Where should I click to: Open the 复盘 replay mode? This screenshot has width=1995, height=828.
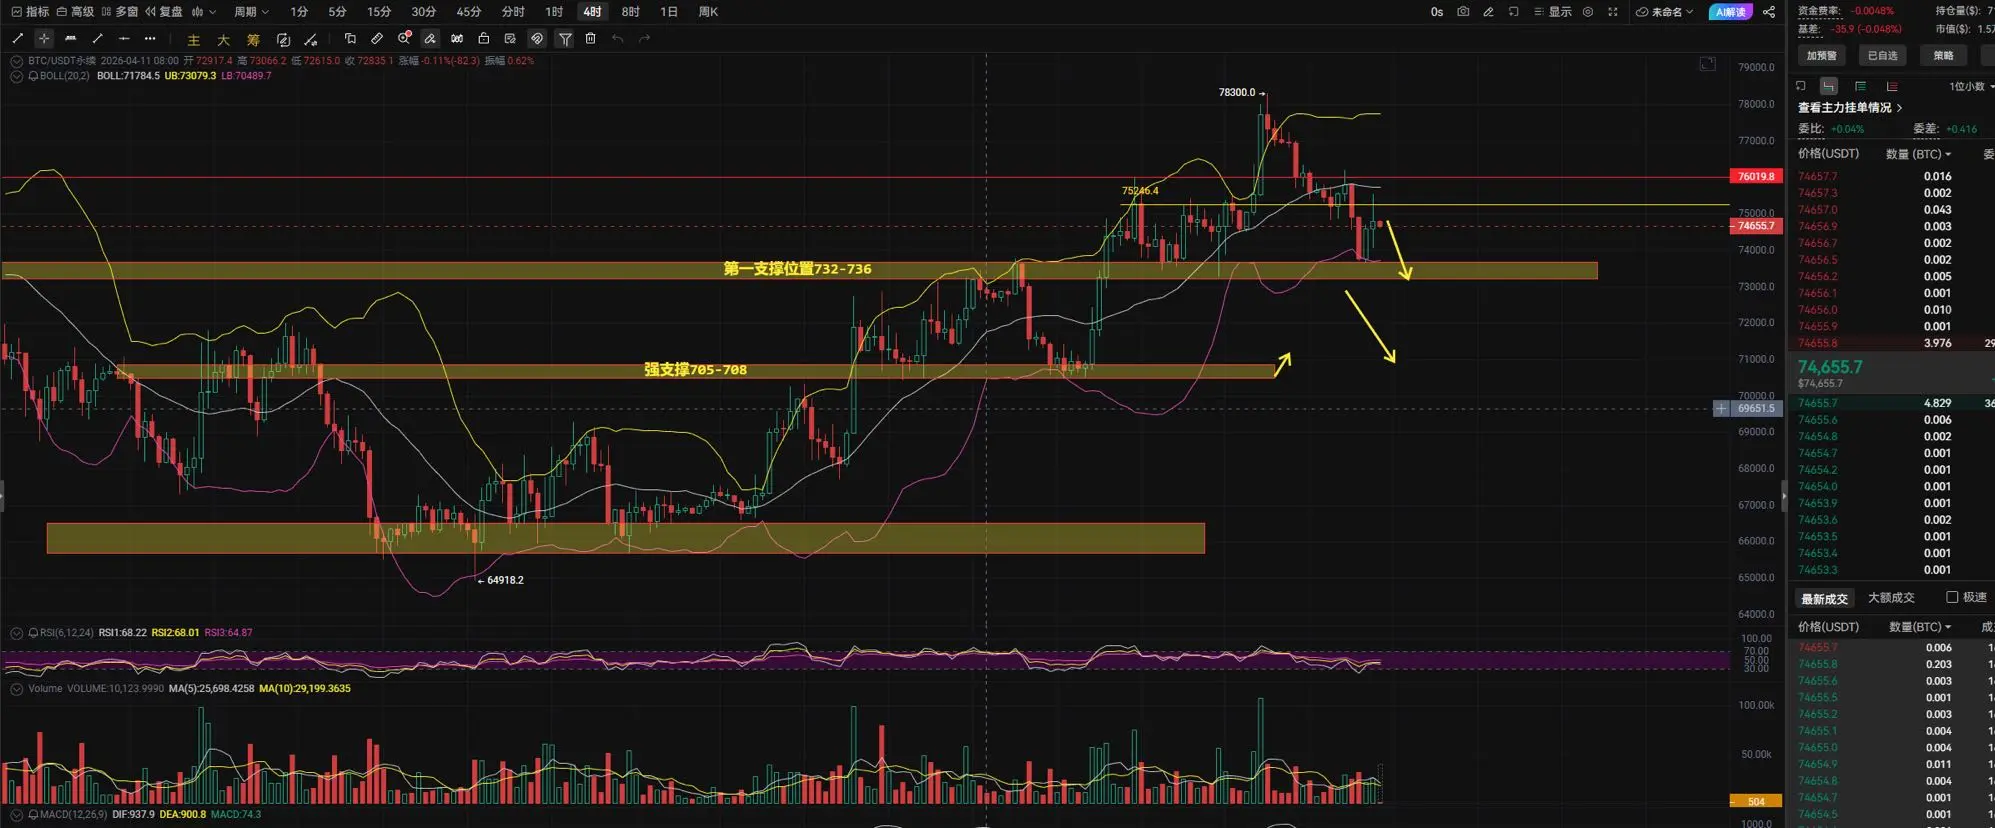tap(164, 12)
